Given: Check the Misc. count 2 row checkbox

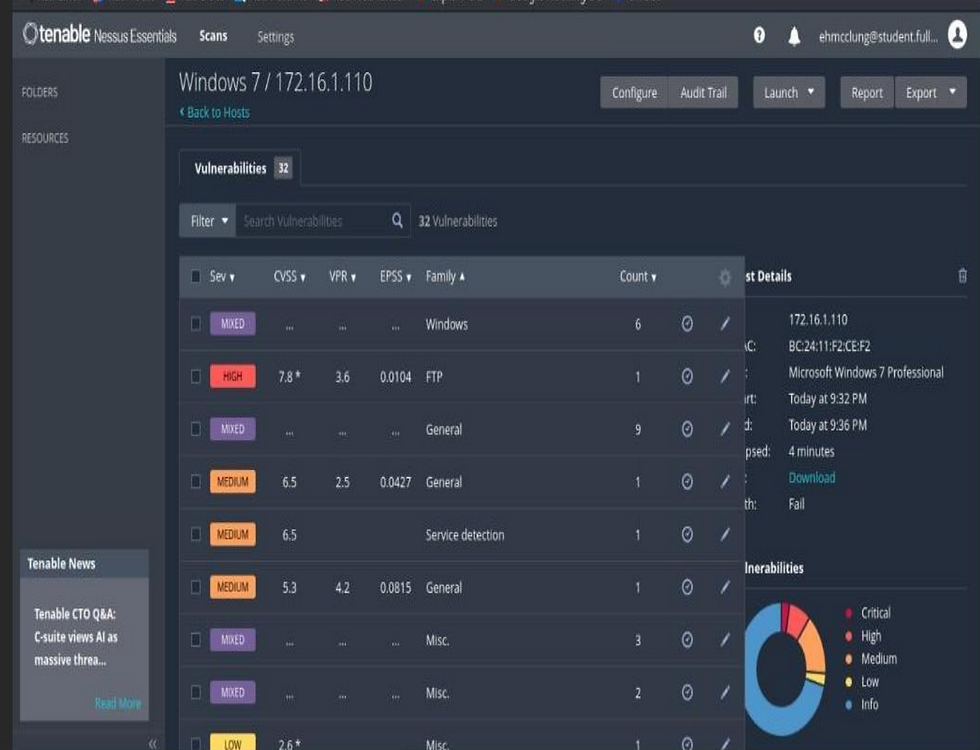Looking at the screenshot, I should pyautogui.click(x=196, y=692).
